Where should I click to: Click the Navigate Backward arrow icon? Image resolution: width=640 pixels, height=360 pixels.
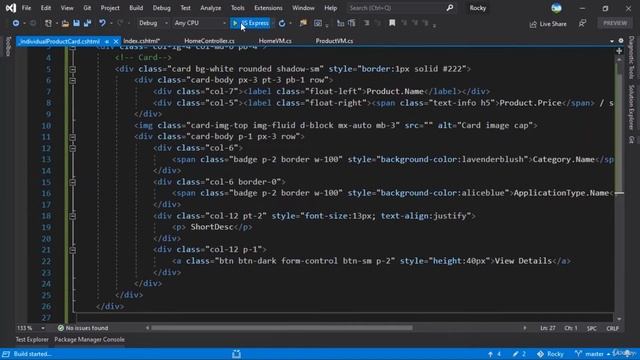tap(16, 23)
